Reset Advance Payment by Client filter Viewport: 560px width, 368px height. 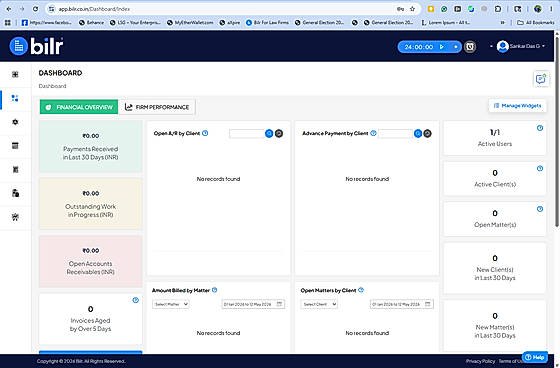pos(428,133)
